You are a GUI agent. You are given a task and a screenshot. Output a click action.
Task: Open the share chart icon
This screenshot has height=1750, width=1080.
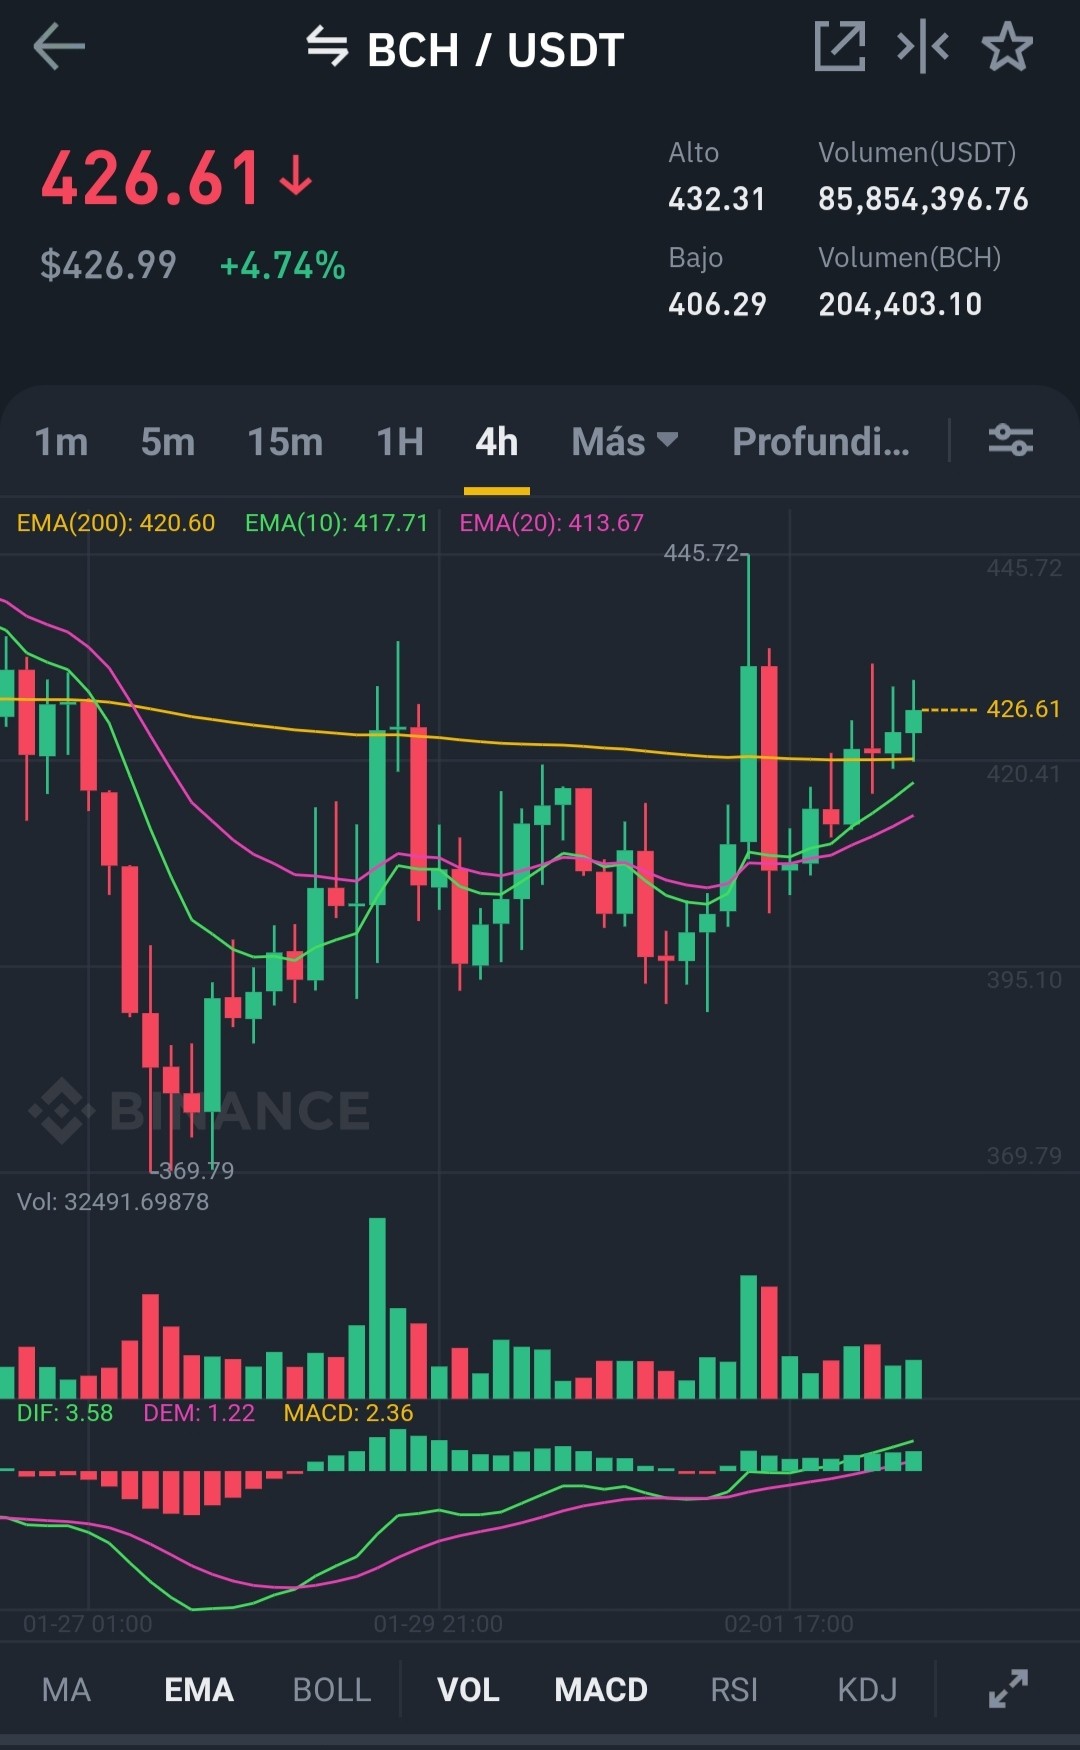click(840, 47)
